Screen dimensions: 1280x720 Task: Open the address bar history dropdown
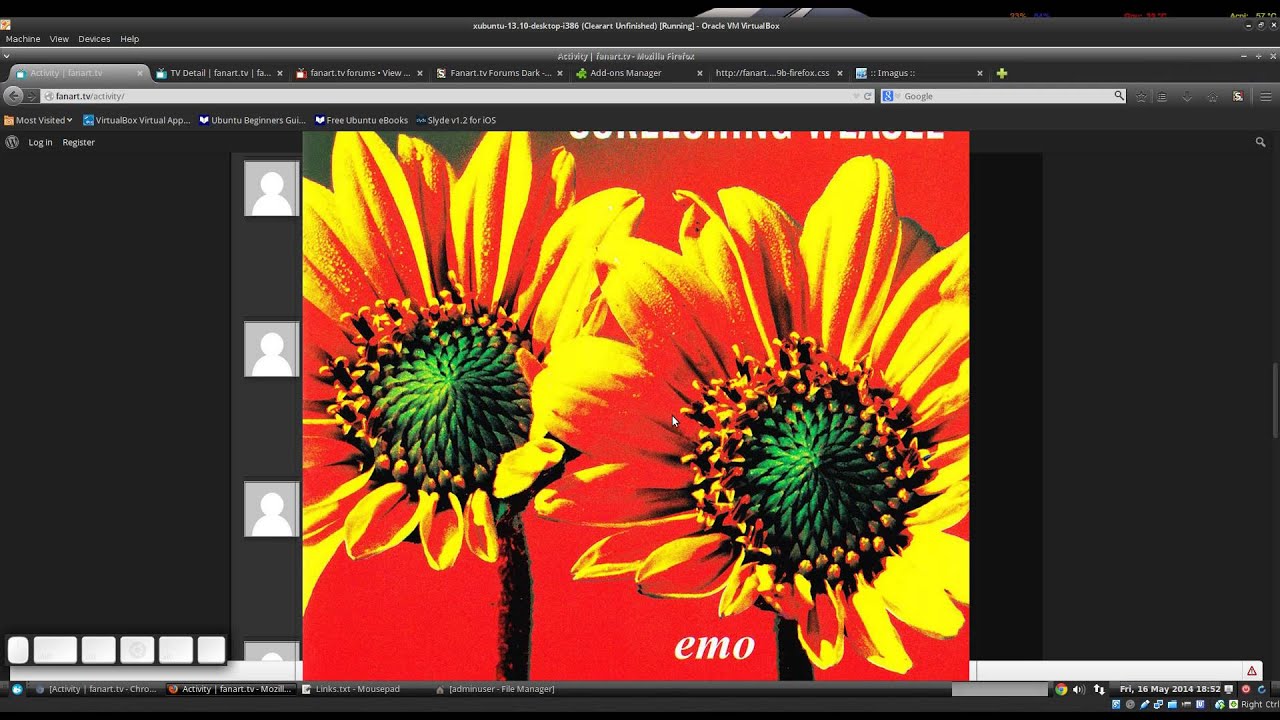tap(855, 96)
